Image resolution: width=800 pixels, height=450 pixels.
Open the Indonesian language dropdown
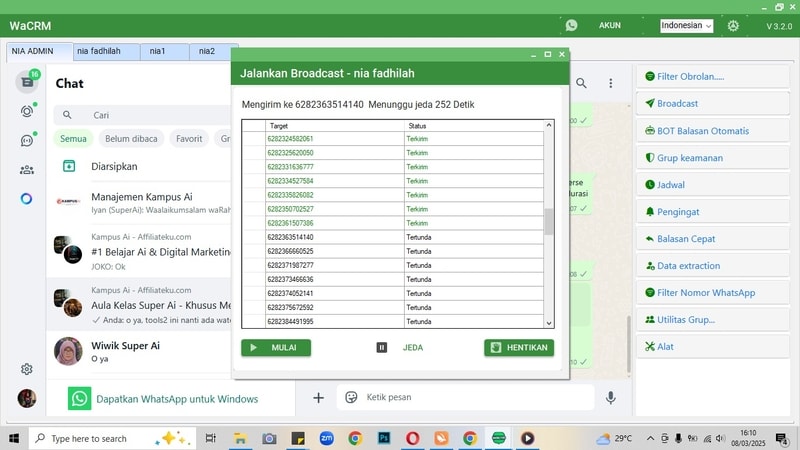tap(686, 26)
